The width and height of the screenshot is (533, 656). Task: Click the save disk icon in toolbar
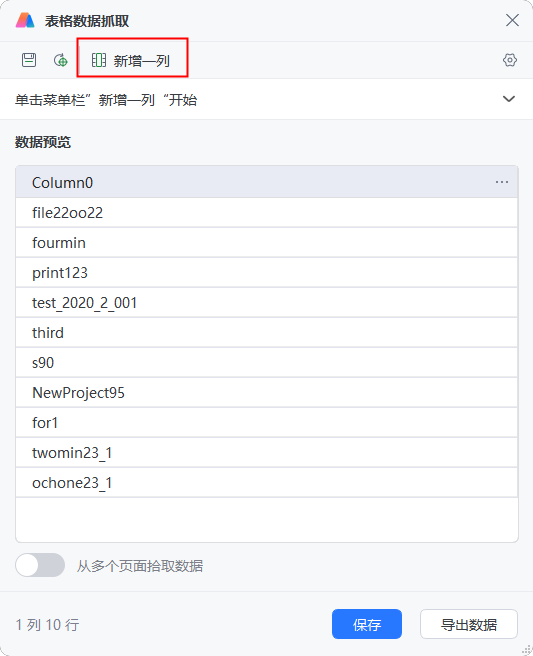click(29, 60)
